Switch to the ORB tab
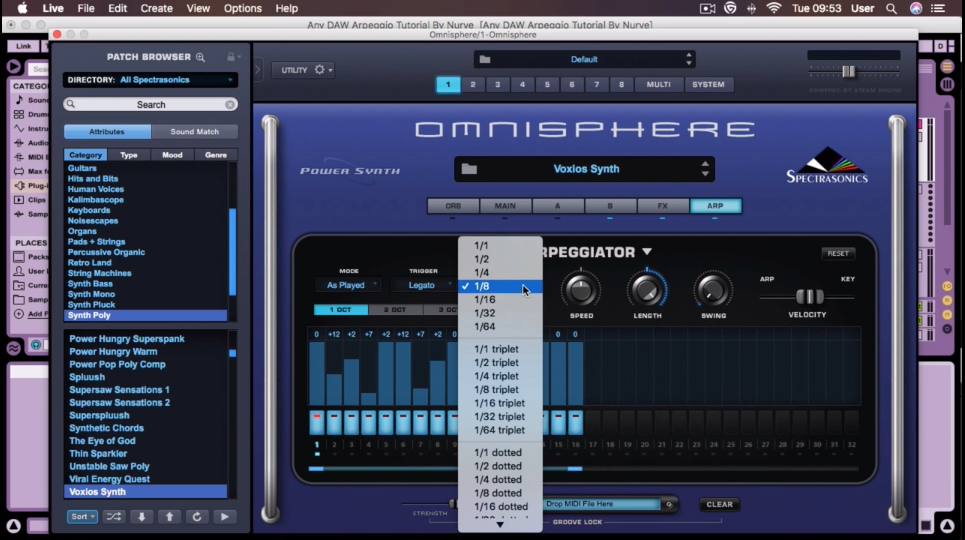The height and width of the screenshot is (540, 965). click(453, 206)
